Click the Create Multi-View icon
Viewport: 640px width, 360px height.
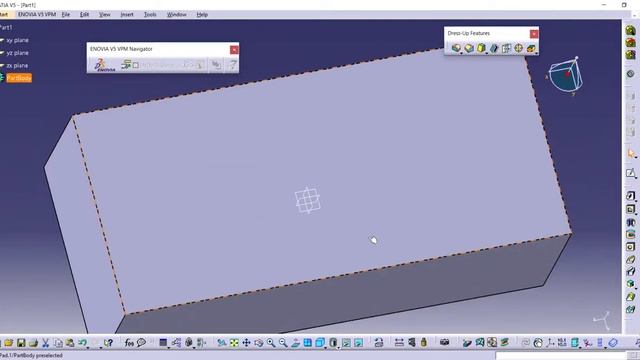(307, 343)
